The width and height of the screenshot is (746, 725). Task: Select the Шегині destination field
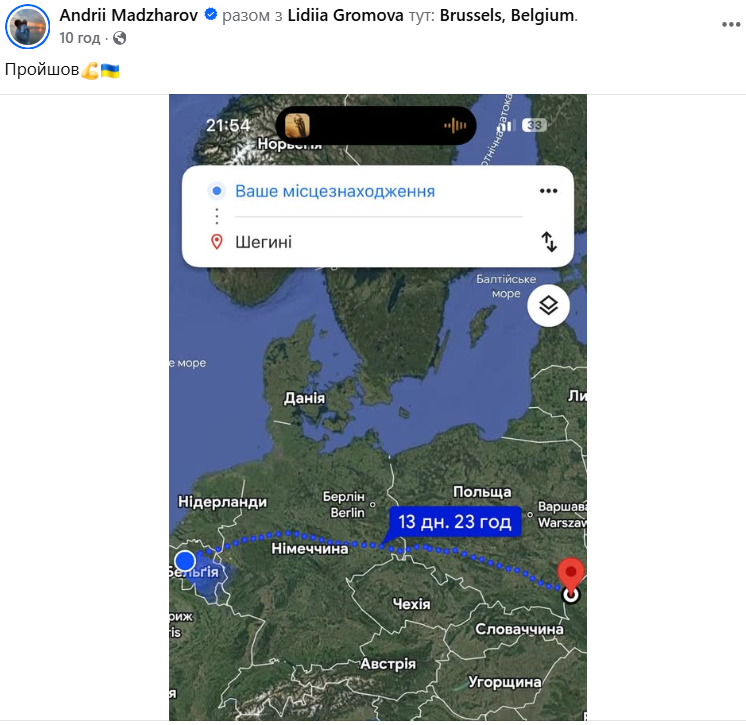click(263, 242)
